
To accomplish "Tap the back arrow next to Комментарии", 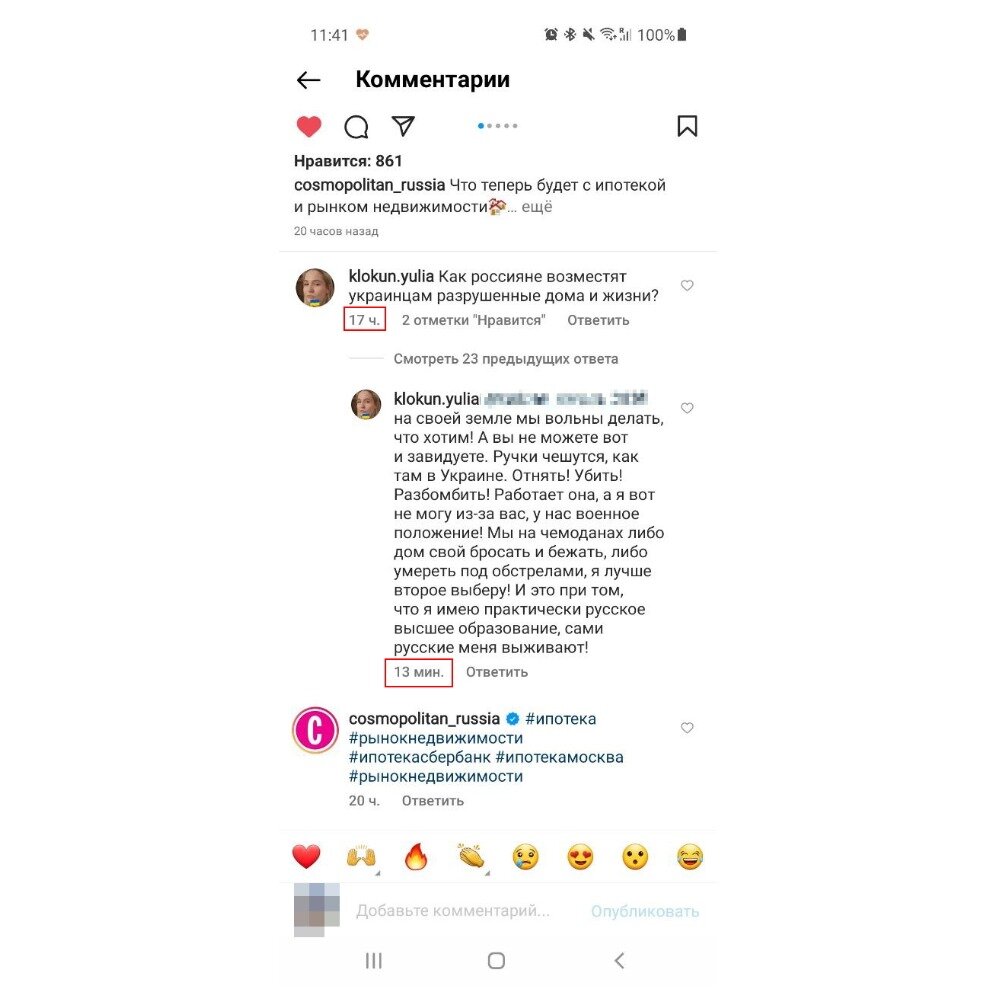I will point(309,80).
